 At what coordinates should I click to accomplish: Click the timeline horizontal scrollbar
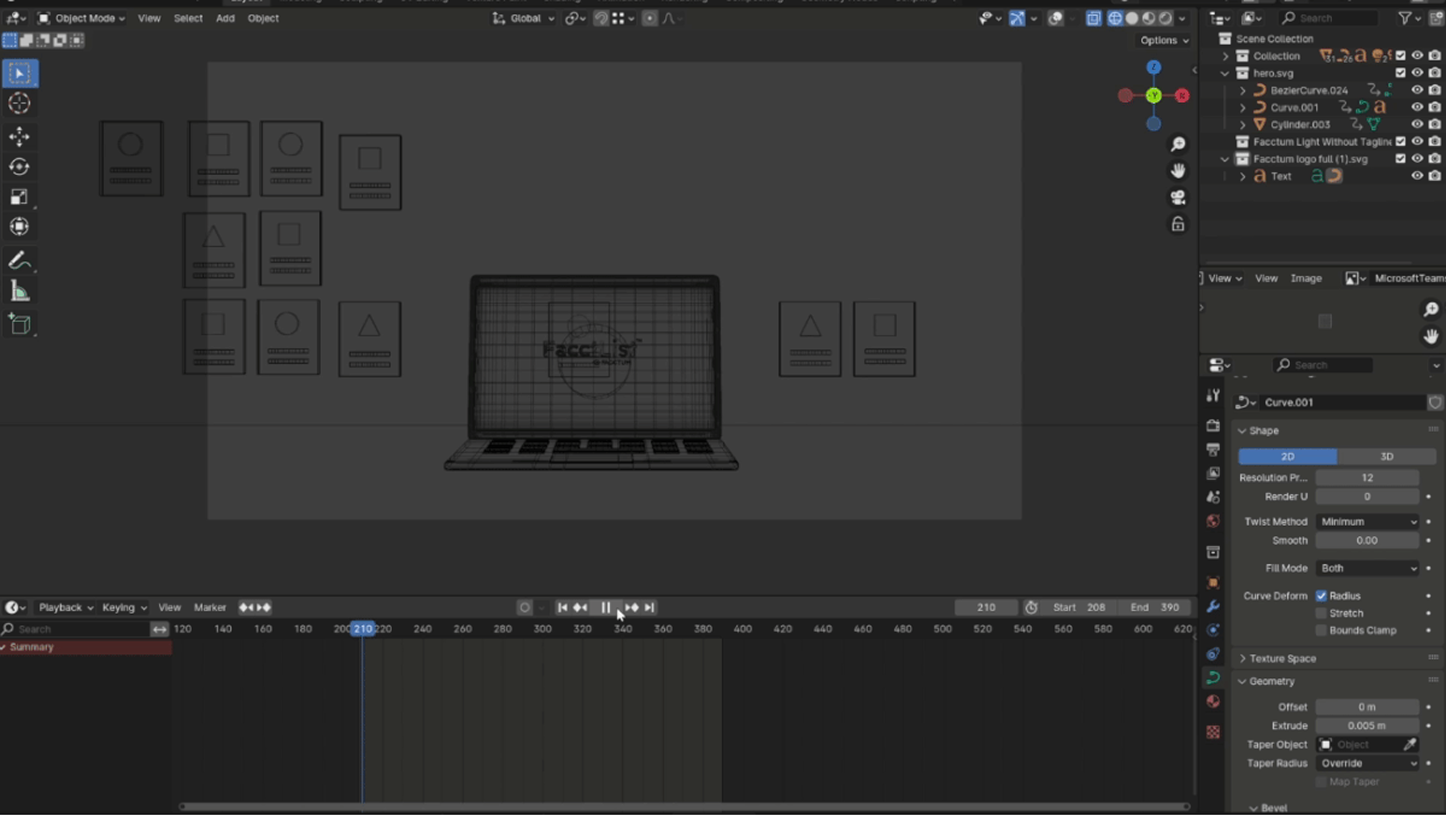[684, 806]
